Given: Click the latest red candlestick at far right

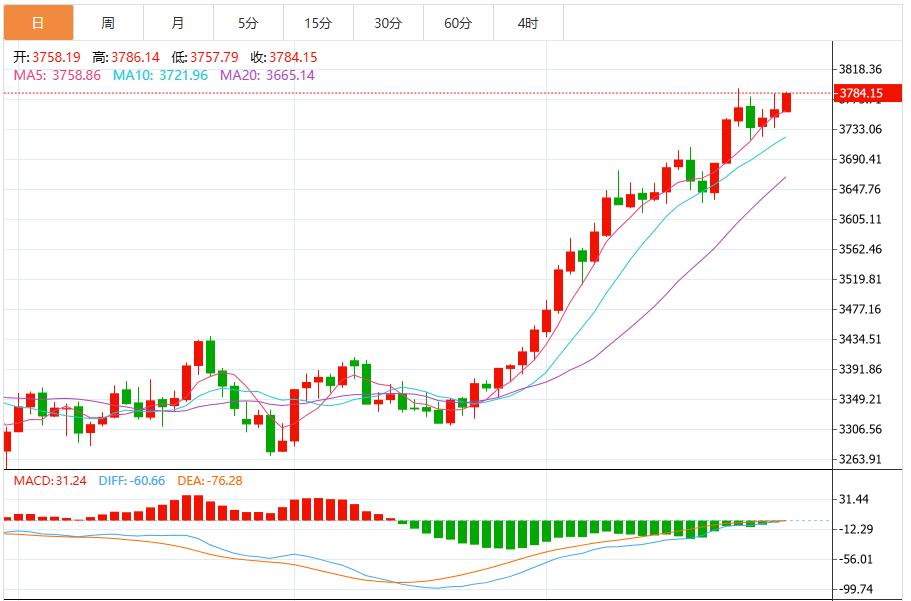Looking at the screenshot, I should tap(787, 102).
